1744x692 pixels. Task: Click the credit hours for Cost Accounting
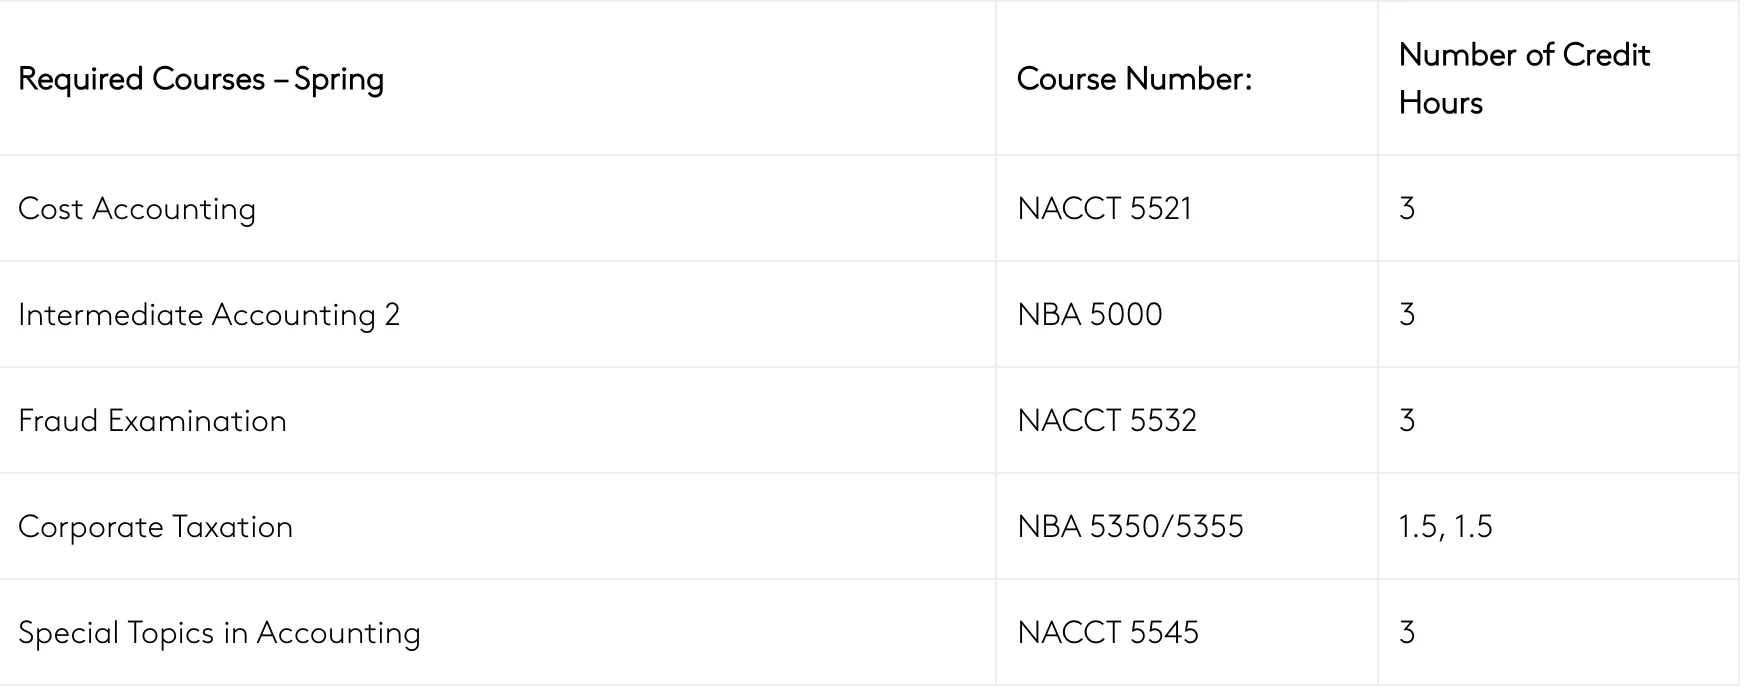1407,209
